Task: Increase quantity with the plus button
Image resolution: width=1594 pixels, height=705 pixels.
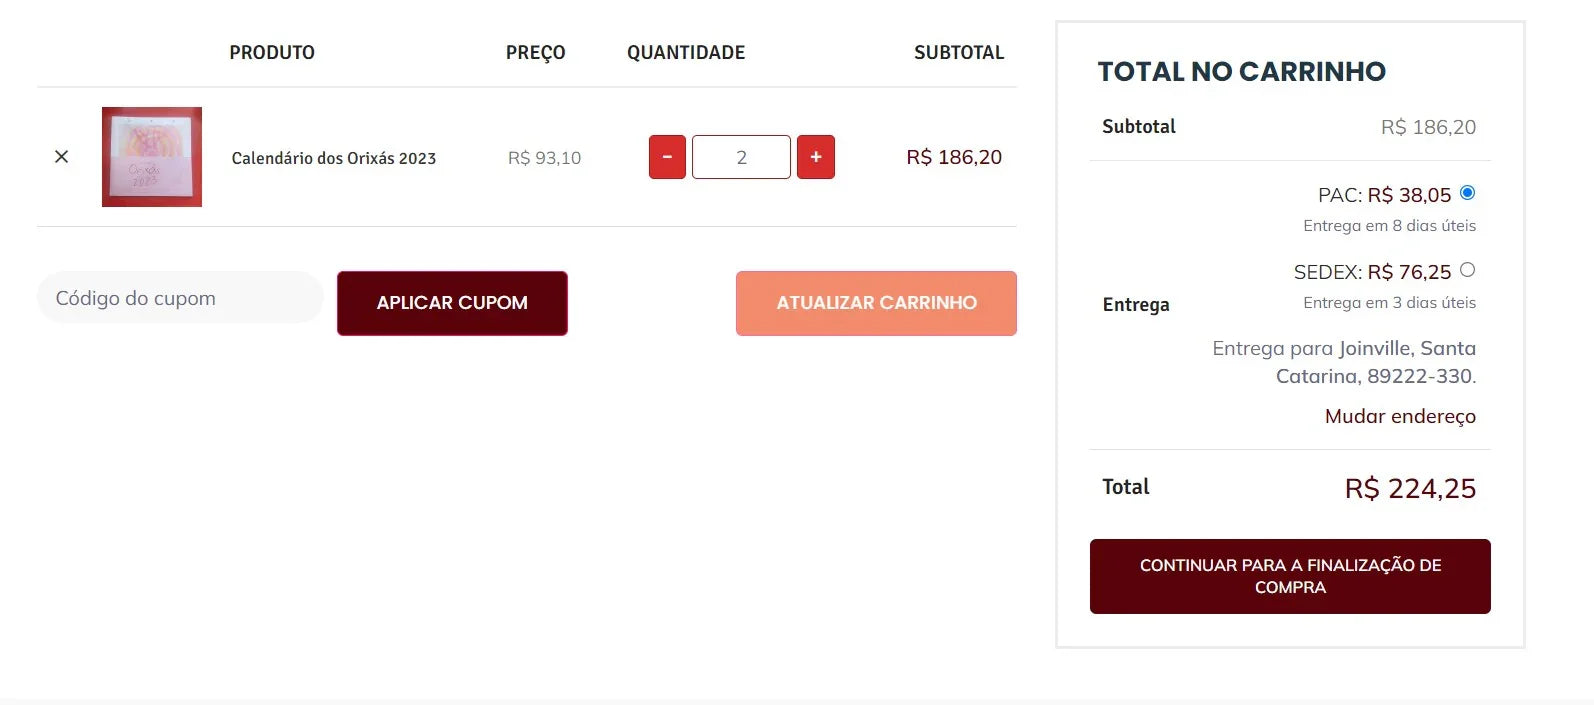Action: tap(816, 157)
